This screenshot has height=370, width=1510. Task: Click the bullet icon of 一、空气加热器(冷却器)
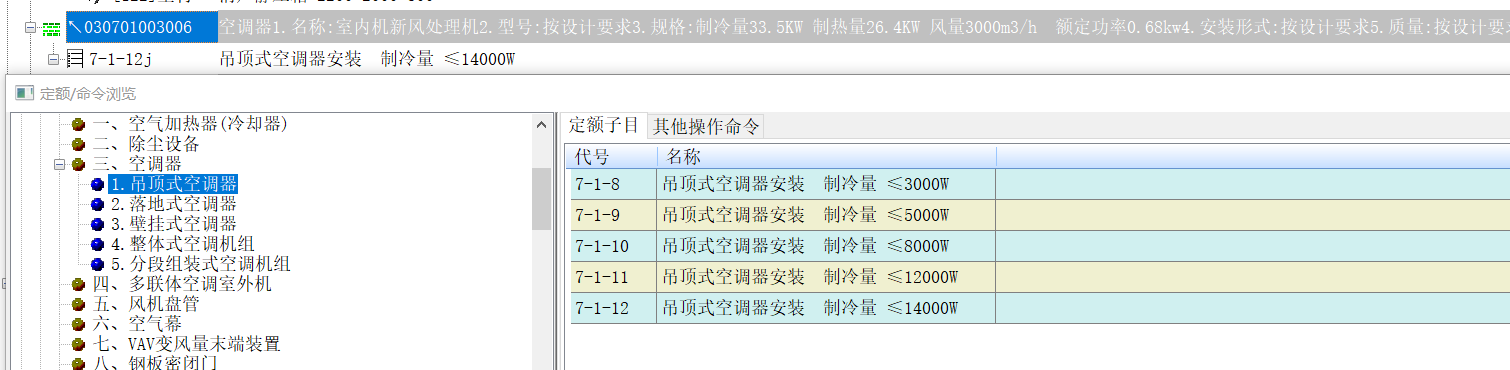78,125
